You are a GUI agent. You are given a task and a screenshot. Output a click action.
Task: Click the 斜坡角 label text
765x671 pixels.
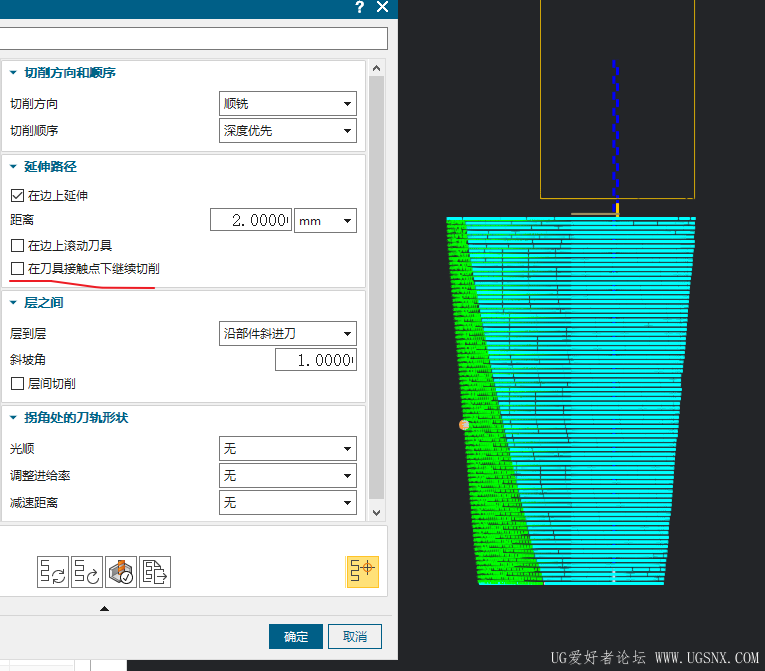[28, 360]
